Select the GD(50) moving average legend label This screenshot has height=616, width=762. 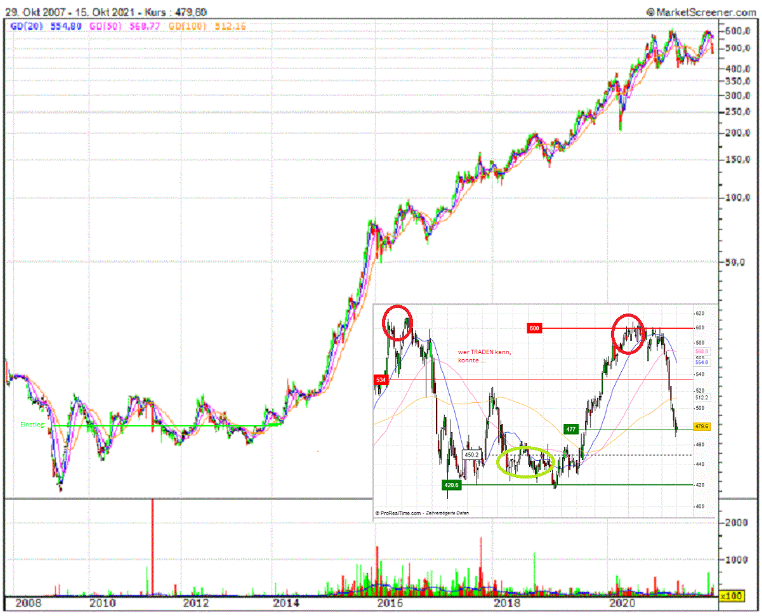[105, 26]
